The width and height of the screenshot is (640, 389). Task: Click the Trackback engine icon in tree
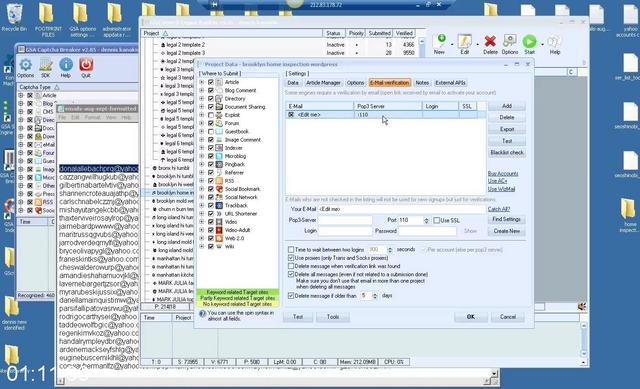click(219, 205)
